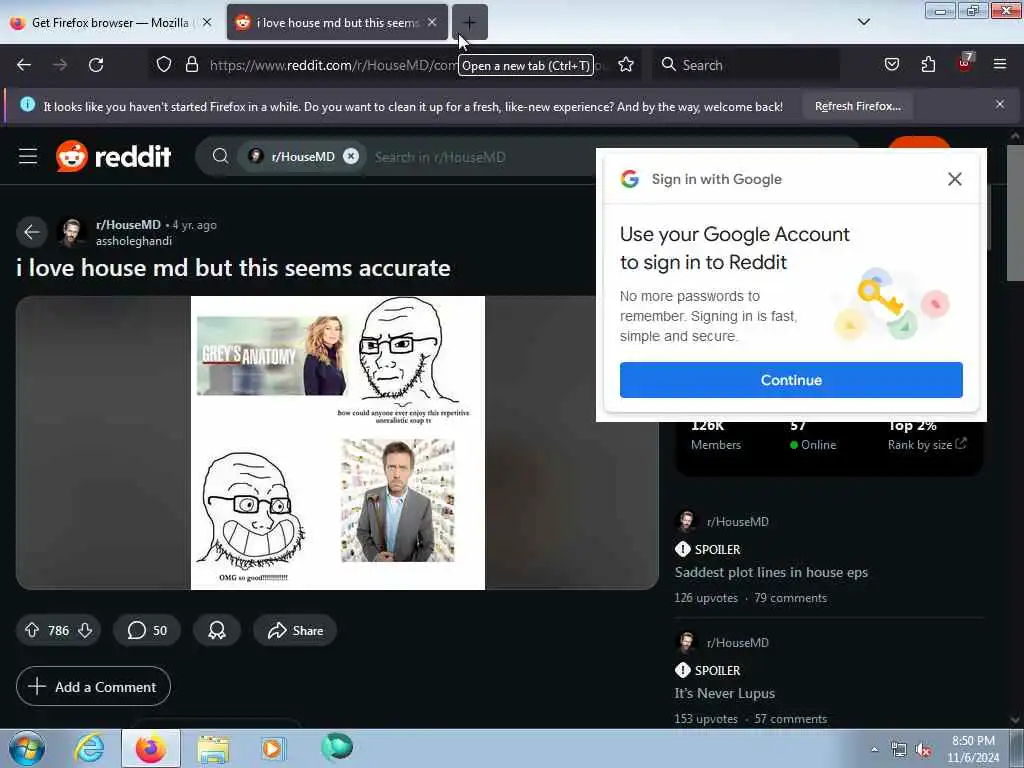This screenshot has width=1024, height=768.
Task: Open the meme image in post
Action: [338, 443]
